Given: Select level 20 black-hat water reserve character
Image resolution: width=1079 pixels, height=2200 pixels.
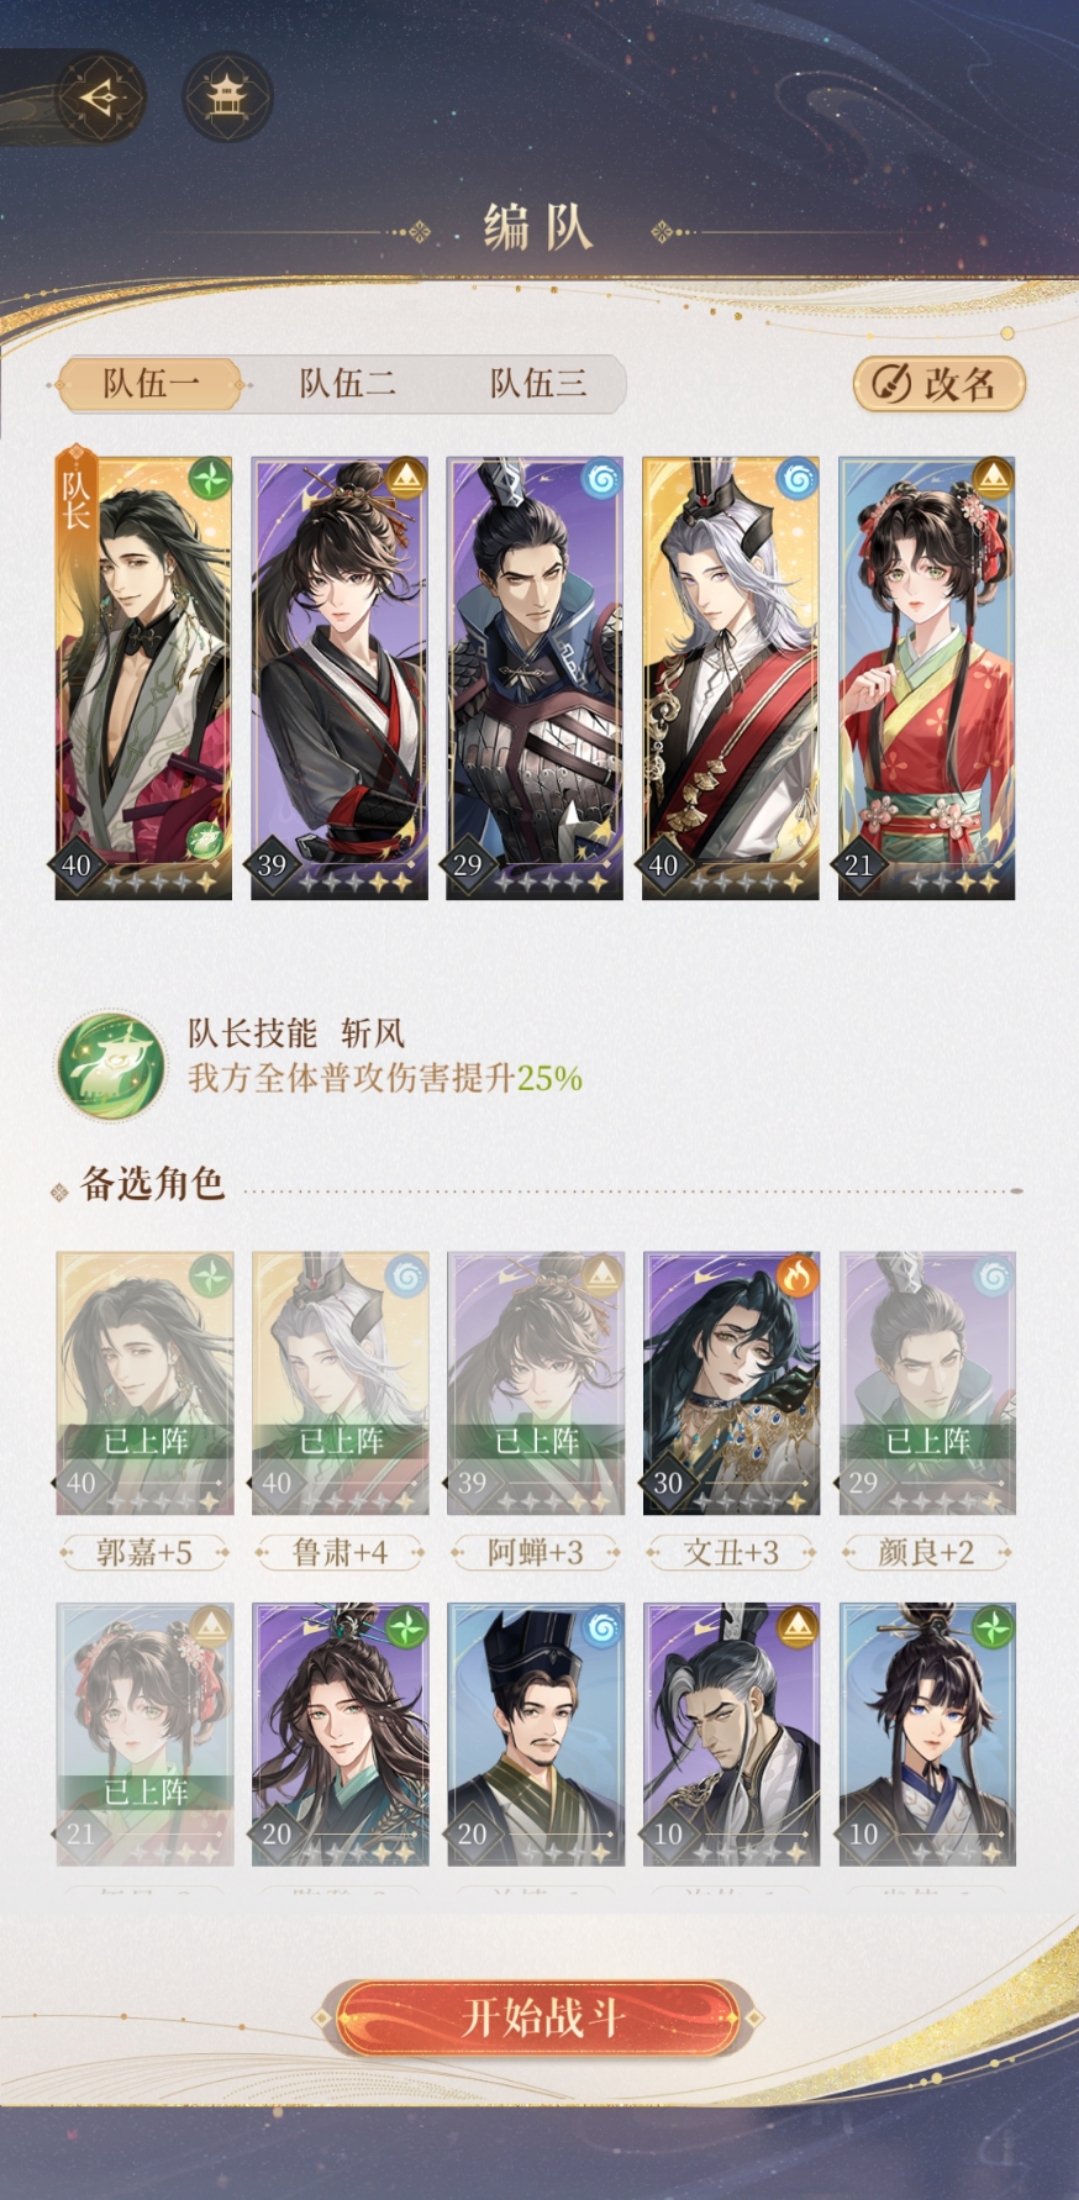Looking at the screenshot, I should click(x=536, y=1734).
